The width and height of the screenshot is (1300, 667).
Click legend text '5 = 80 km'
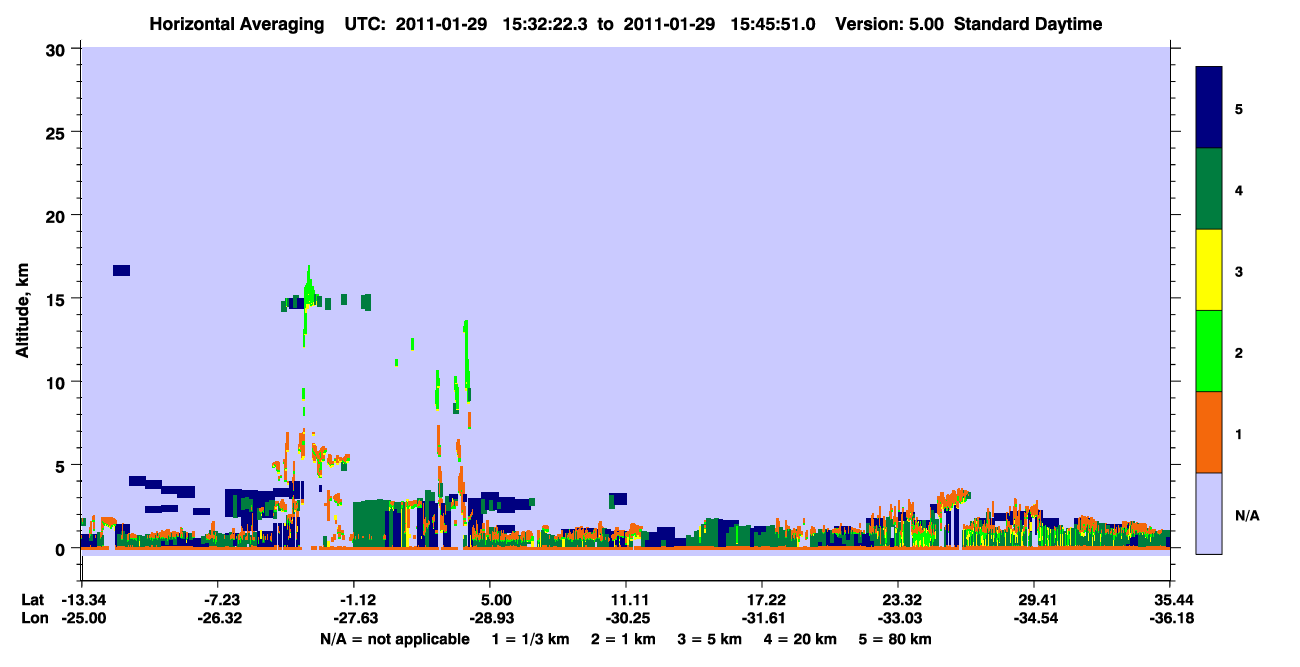[897, 639]
